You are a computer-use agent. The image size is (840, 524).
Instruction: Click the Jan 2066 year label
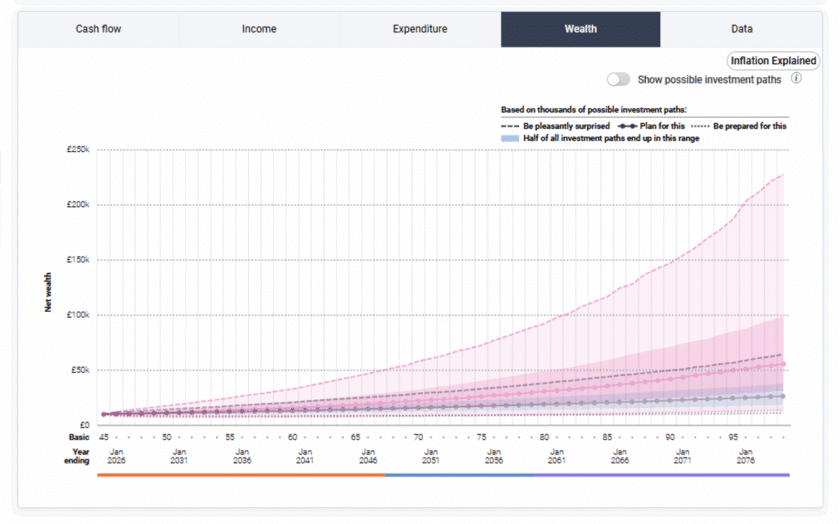click(620, 456)
